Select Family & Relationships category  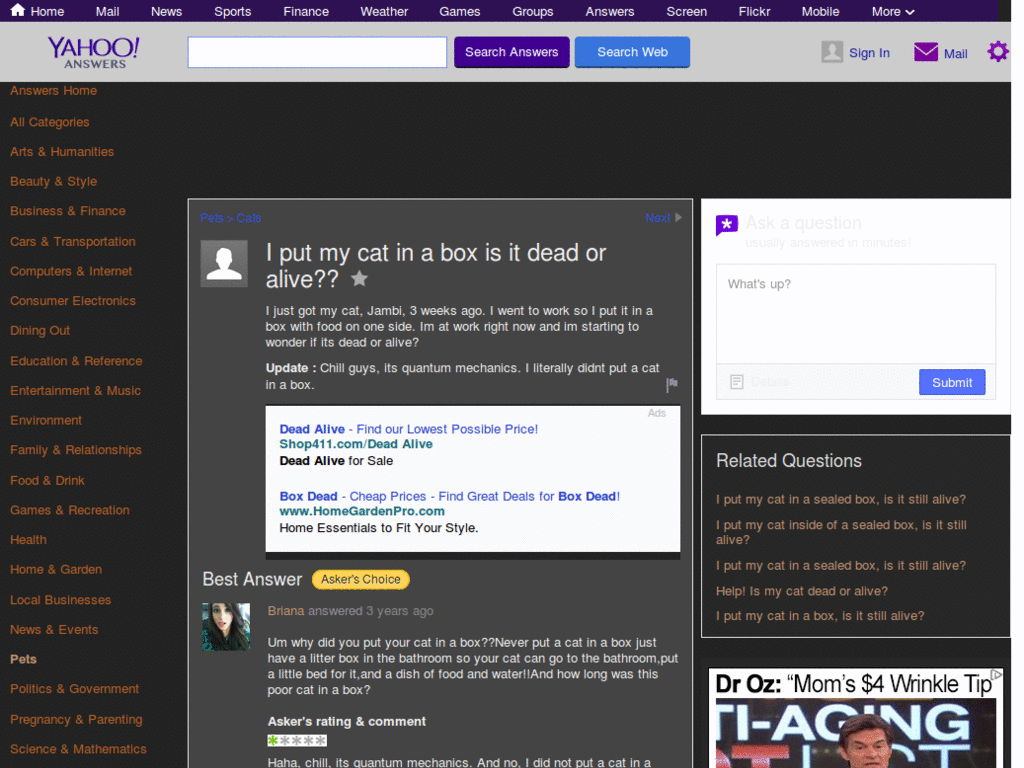coord(76,450)
